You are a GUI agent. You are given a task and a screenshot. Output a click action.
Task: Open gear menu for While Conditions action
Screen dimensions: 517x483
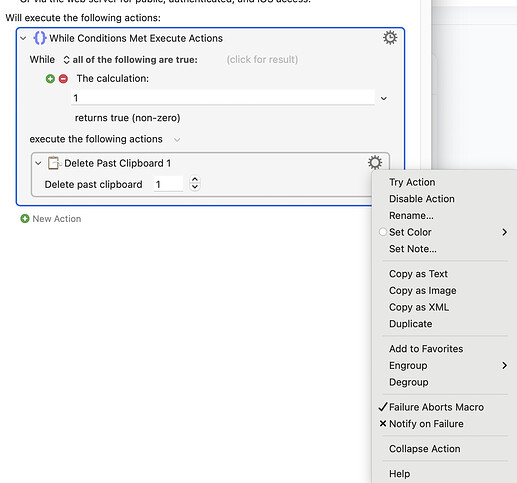pos(390,38)
